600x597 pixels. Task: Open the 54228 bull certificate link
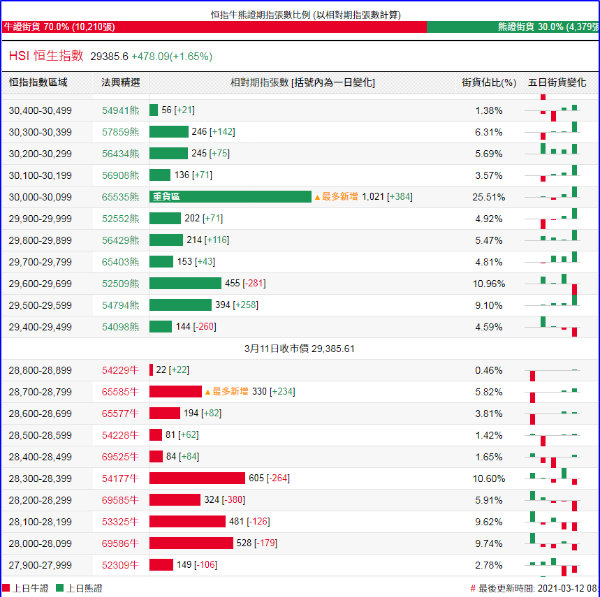120,435
